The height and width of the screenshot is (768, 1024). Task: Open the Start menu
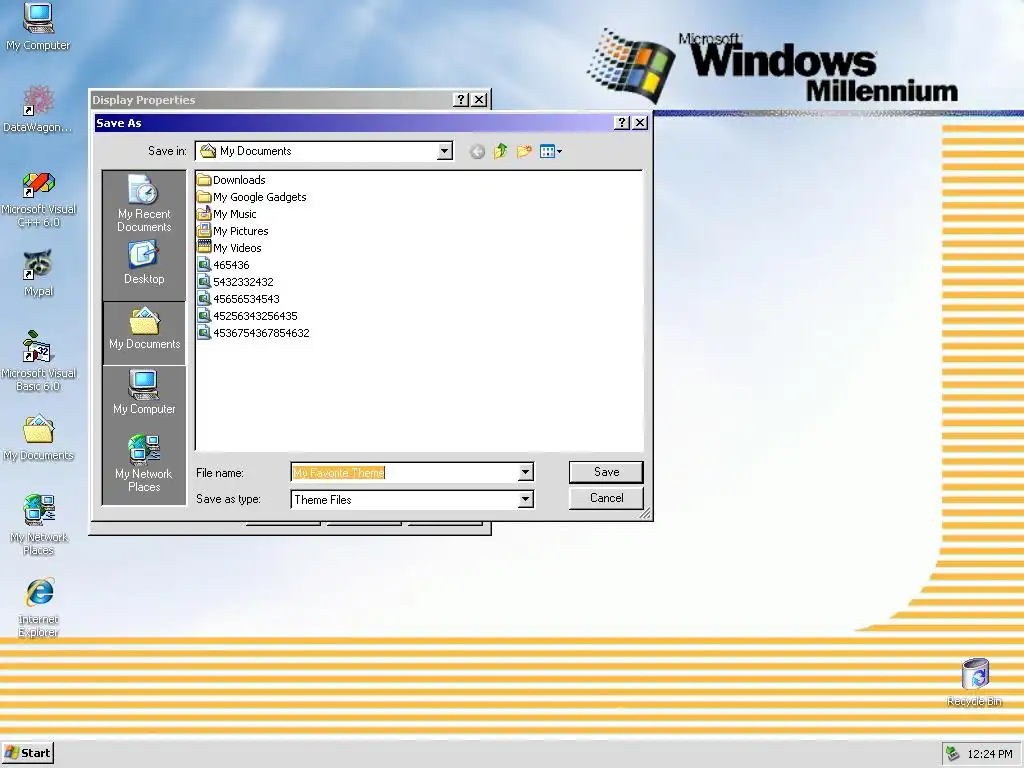pos(27,753)
